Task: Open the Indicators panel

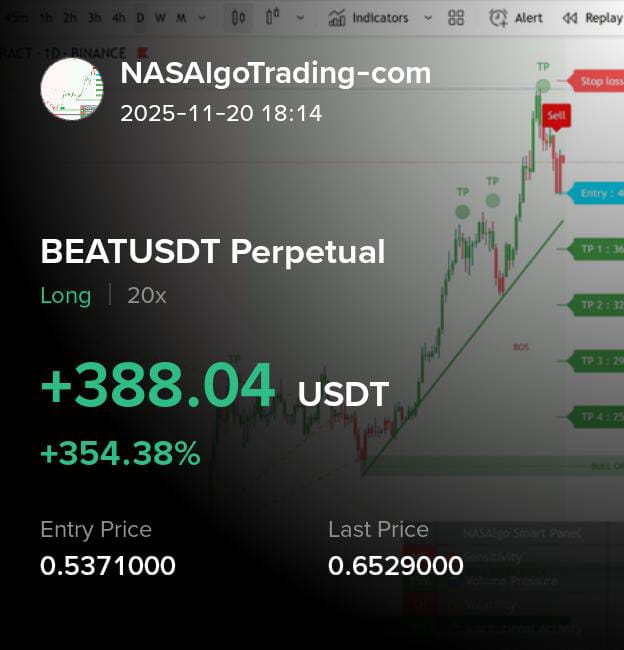Action: 370,18
